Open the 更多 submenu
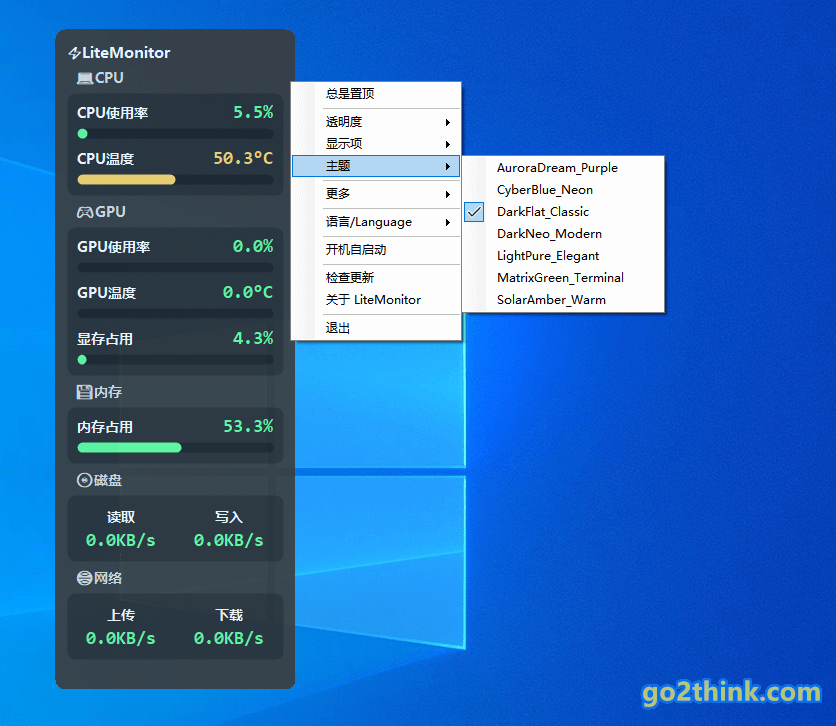Screen dimensions: 836x726 [376, 194]
